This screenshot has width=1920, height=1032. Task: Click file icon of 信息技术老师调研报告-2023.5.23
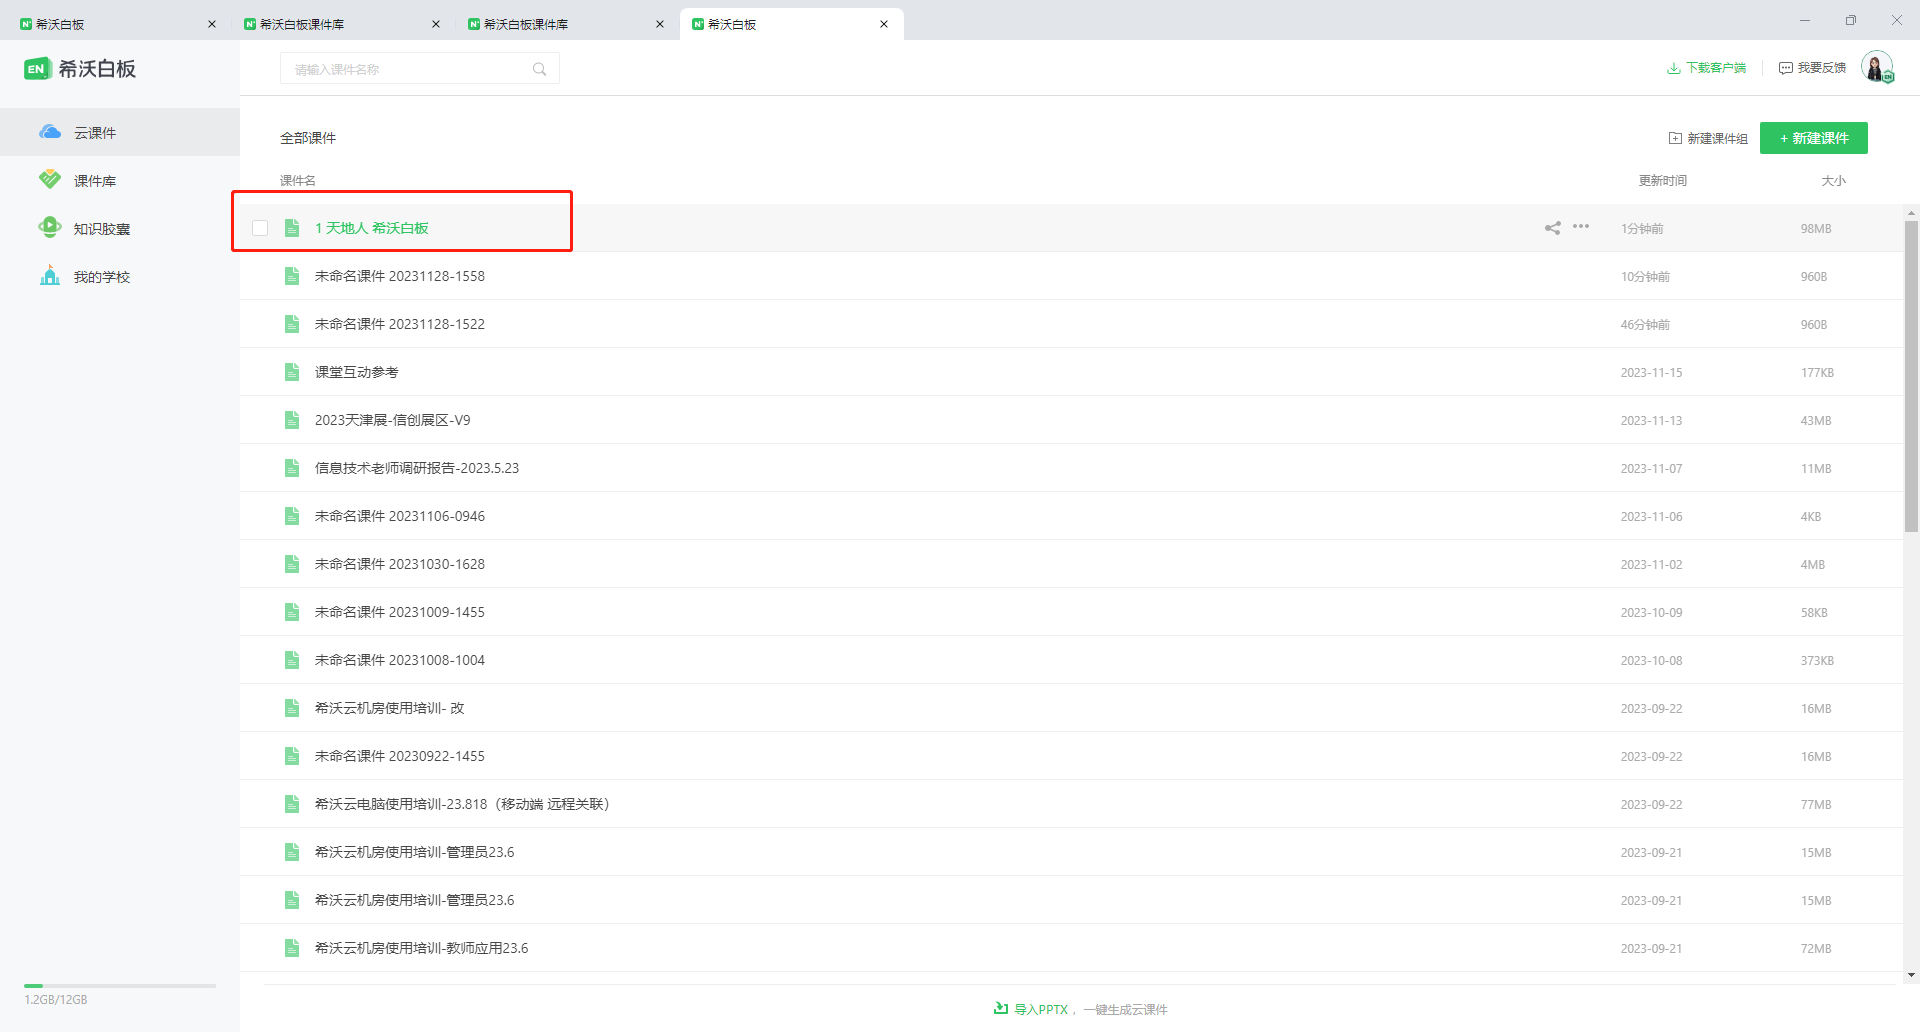(292, 468)
